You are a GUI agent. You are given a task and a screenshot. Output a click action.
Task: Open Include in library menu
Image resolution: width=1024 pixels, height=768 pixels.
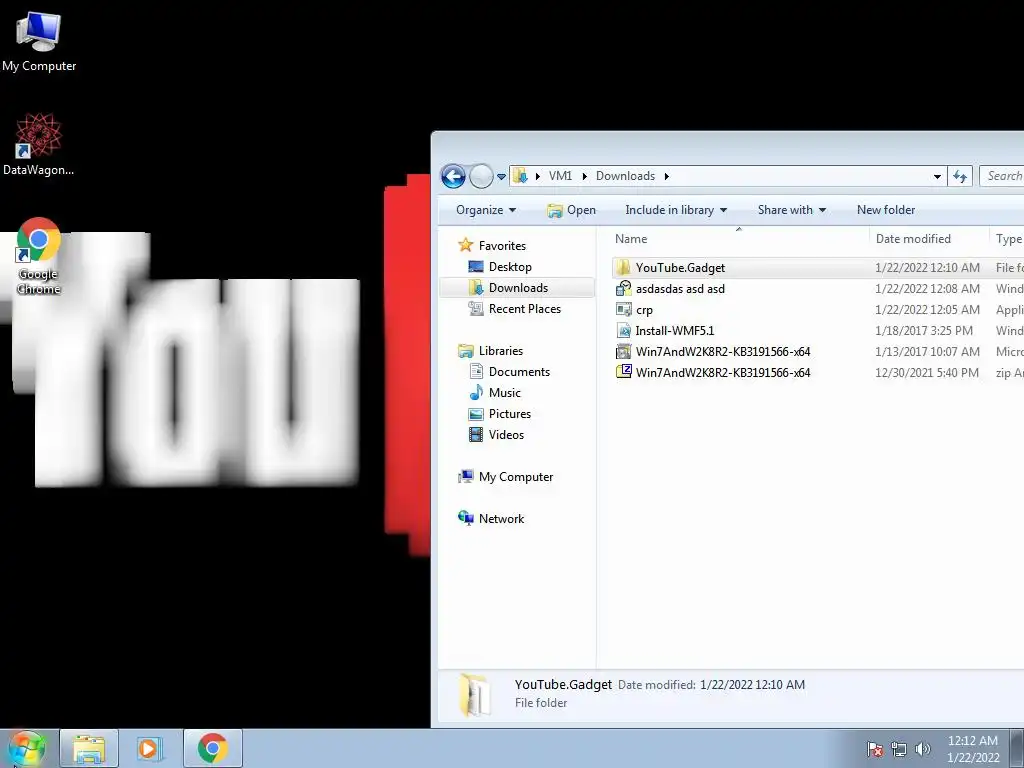(676, 210)
